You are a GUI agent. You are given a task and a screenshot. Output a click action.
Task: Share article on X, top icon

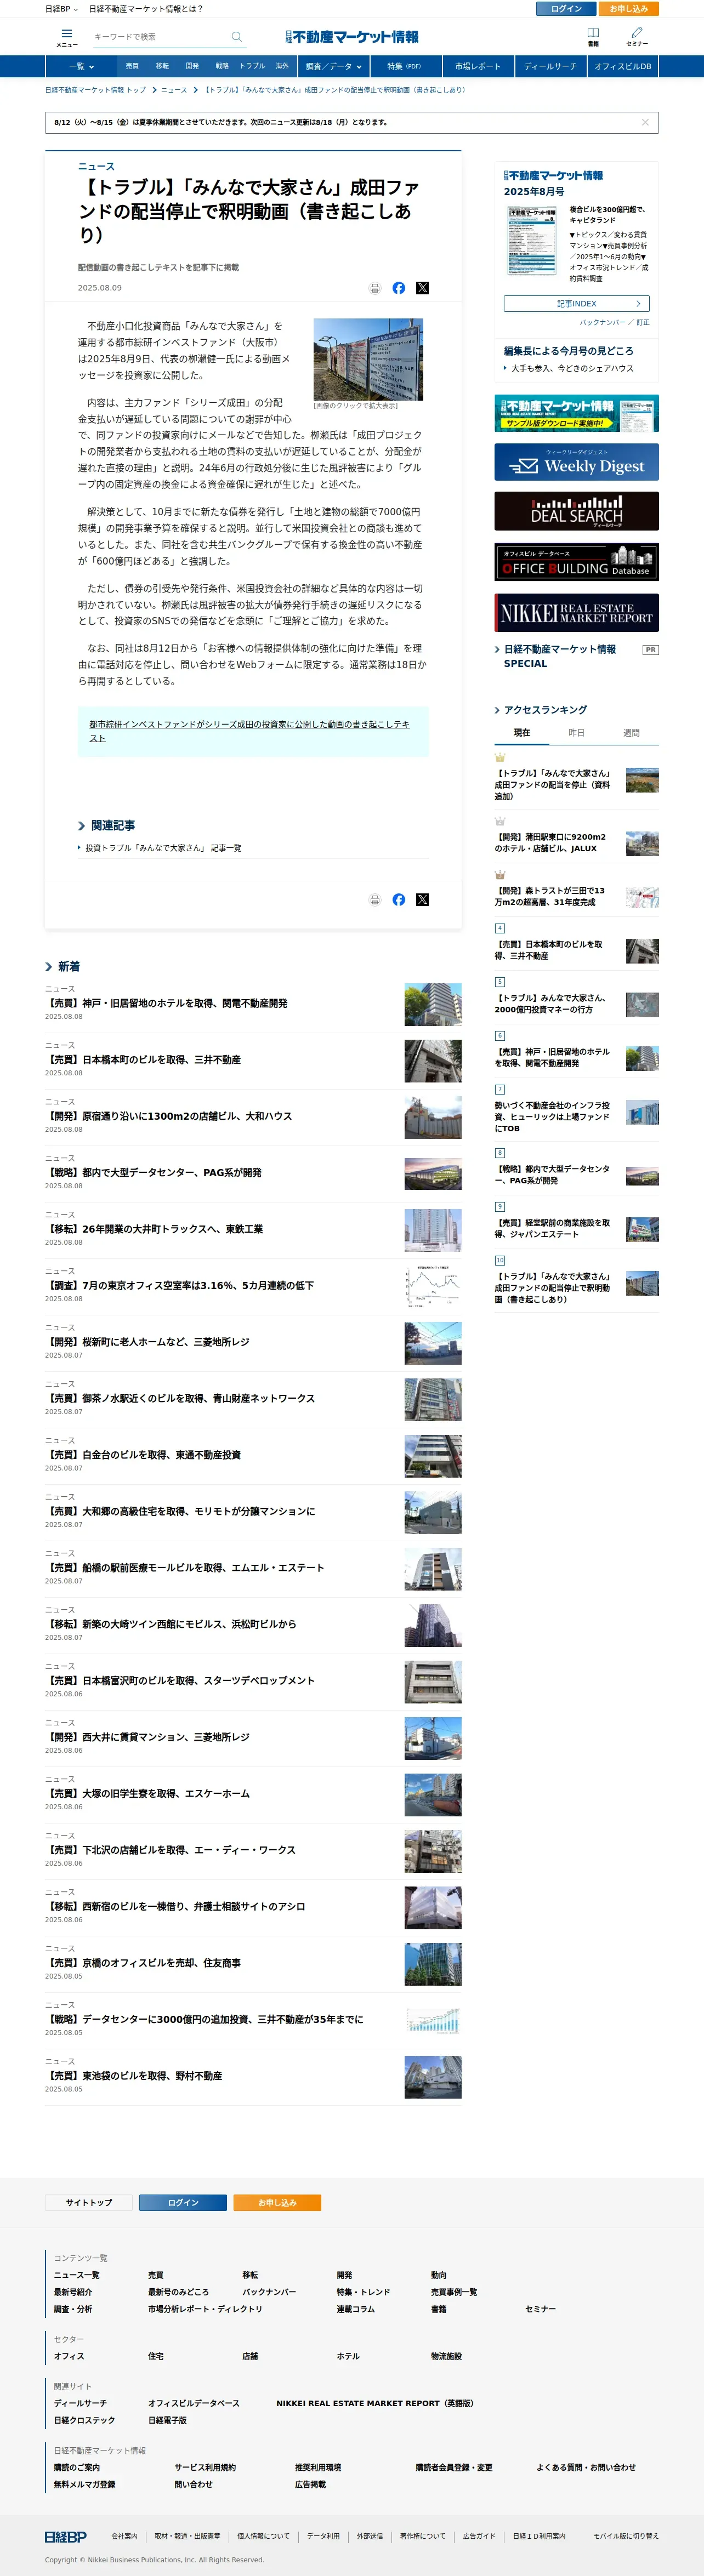tap(422, 288)
